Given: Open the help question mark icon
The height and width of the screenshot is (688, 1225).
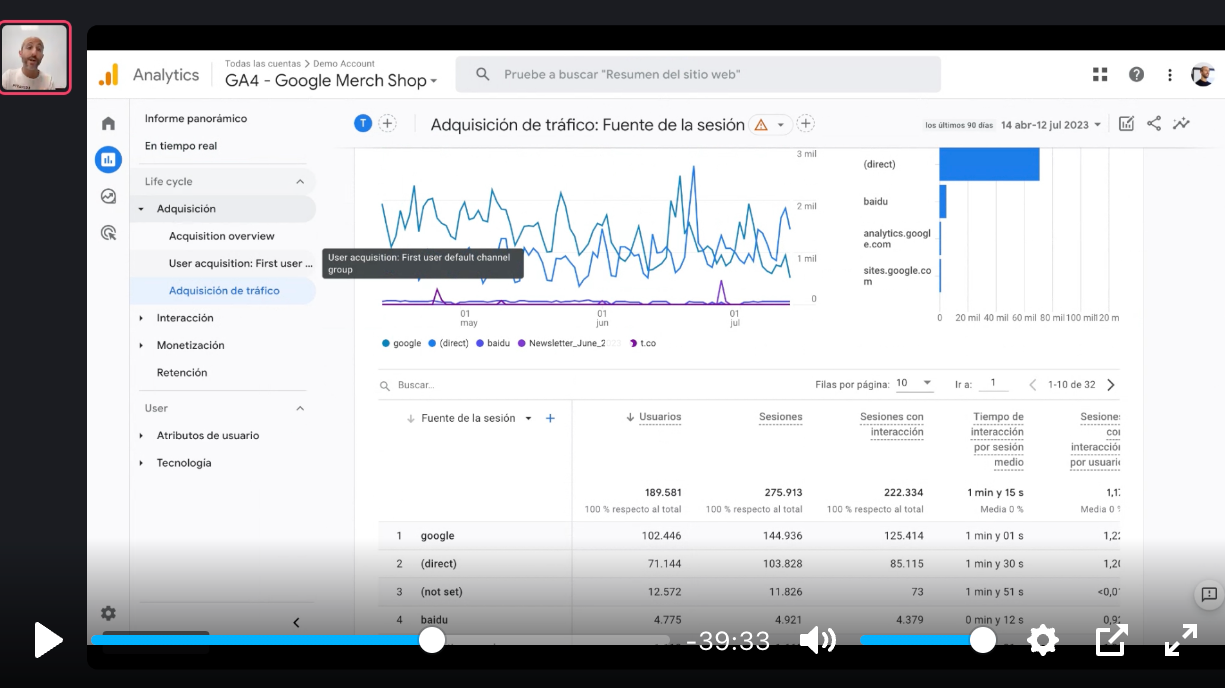Looking at the screenshot, I should pos(1136,75).
